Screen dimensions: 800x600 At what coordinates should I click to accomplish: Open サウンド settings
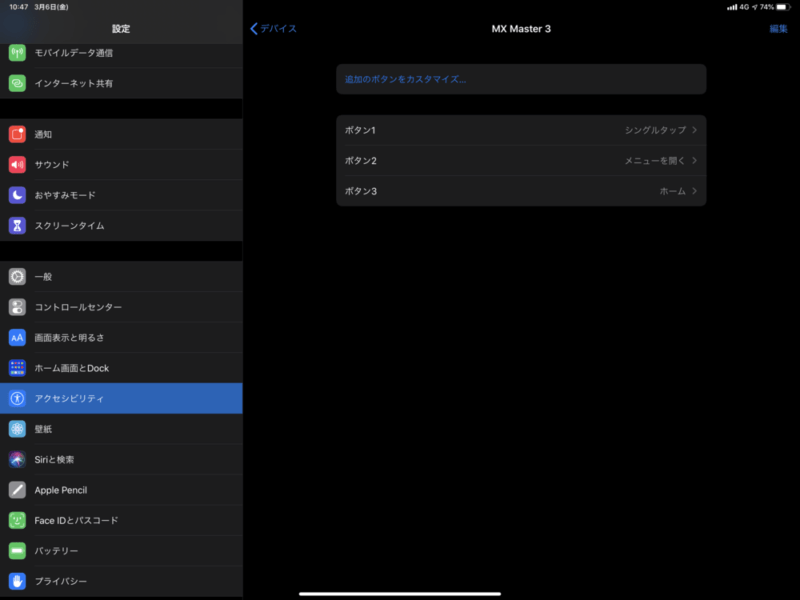121,165
